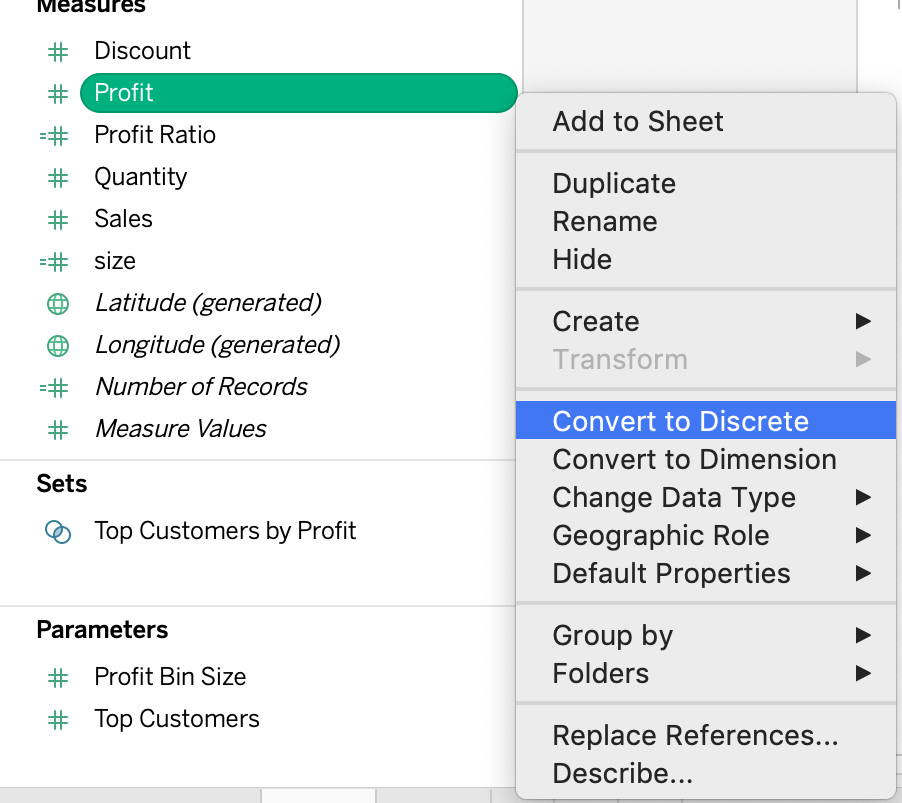Select Profit Bin Size parameter

pos(170,676)
